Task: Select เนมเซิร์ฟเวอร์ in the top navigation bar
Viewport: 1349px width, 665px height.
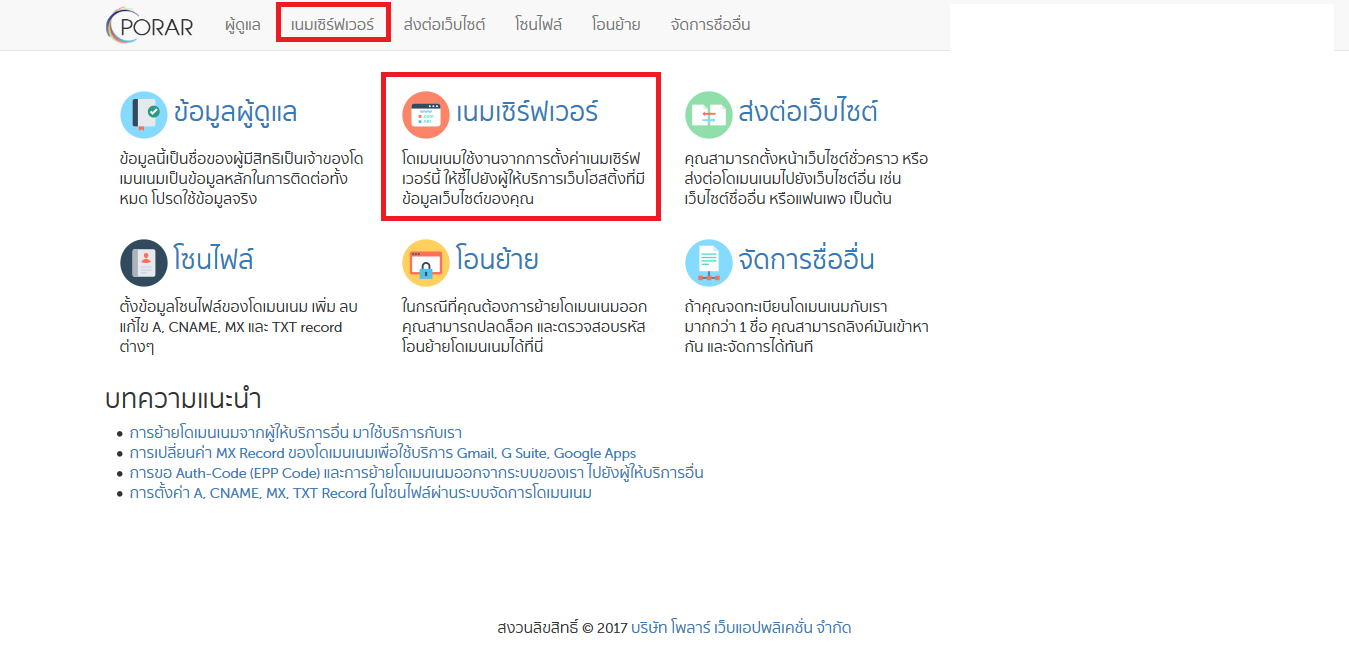Action: pyautogui.click(x=333, y=24)
